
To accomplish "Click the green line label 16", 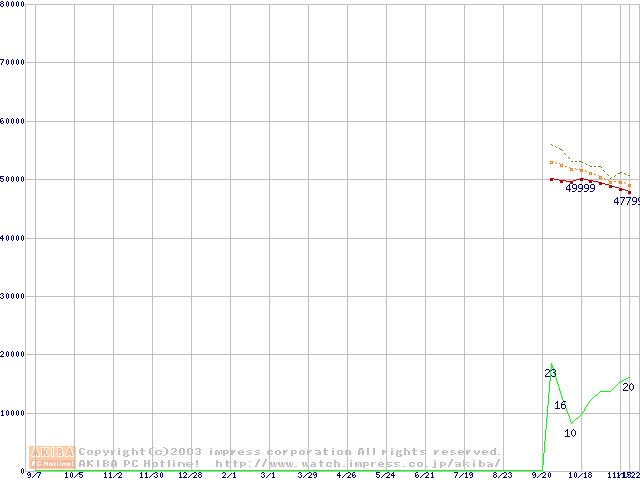I will [560, 405].
